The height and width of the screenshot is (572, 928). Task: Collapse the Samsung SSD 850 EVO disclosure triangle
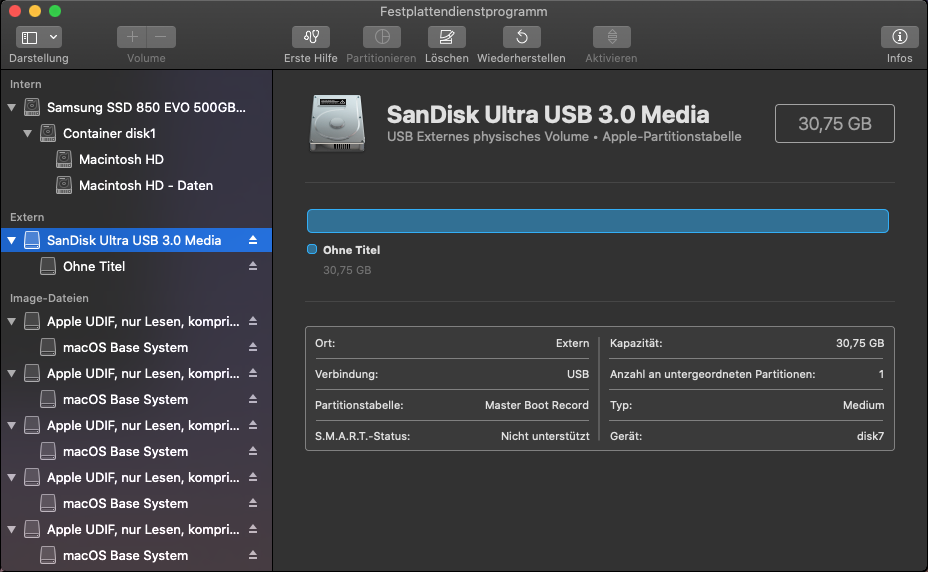tap(11, 107)
